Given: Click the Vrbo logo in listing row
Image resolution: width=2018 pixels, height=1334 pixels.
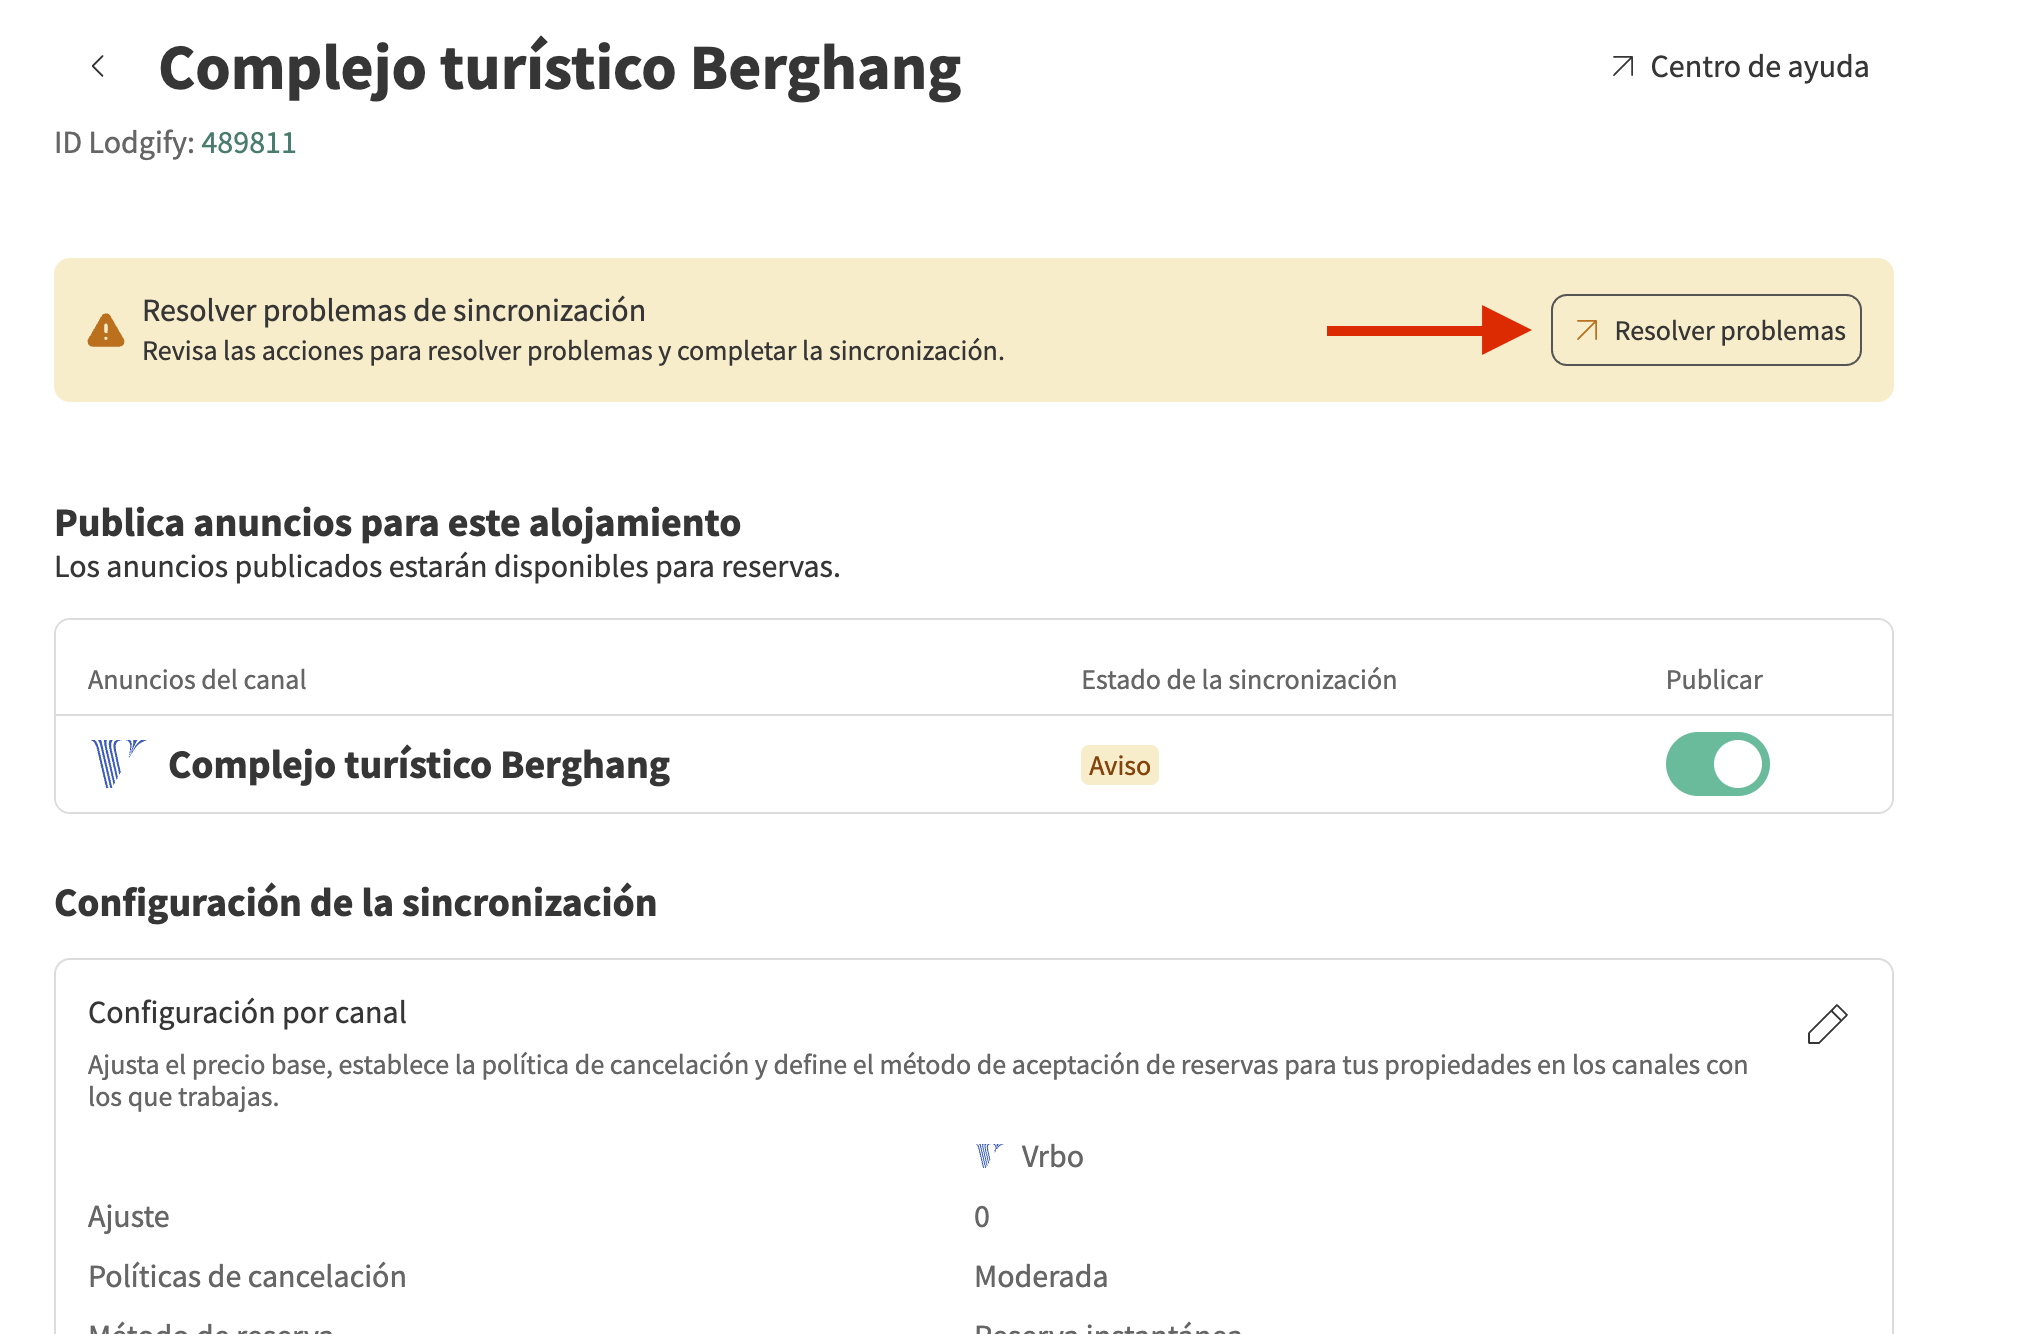Looking at the screenshot, I should 117,764.
